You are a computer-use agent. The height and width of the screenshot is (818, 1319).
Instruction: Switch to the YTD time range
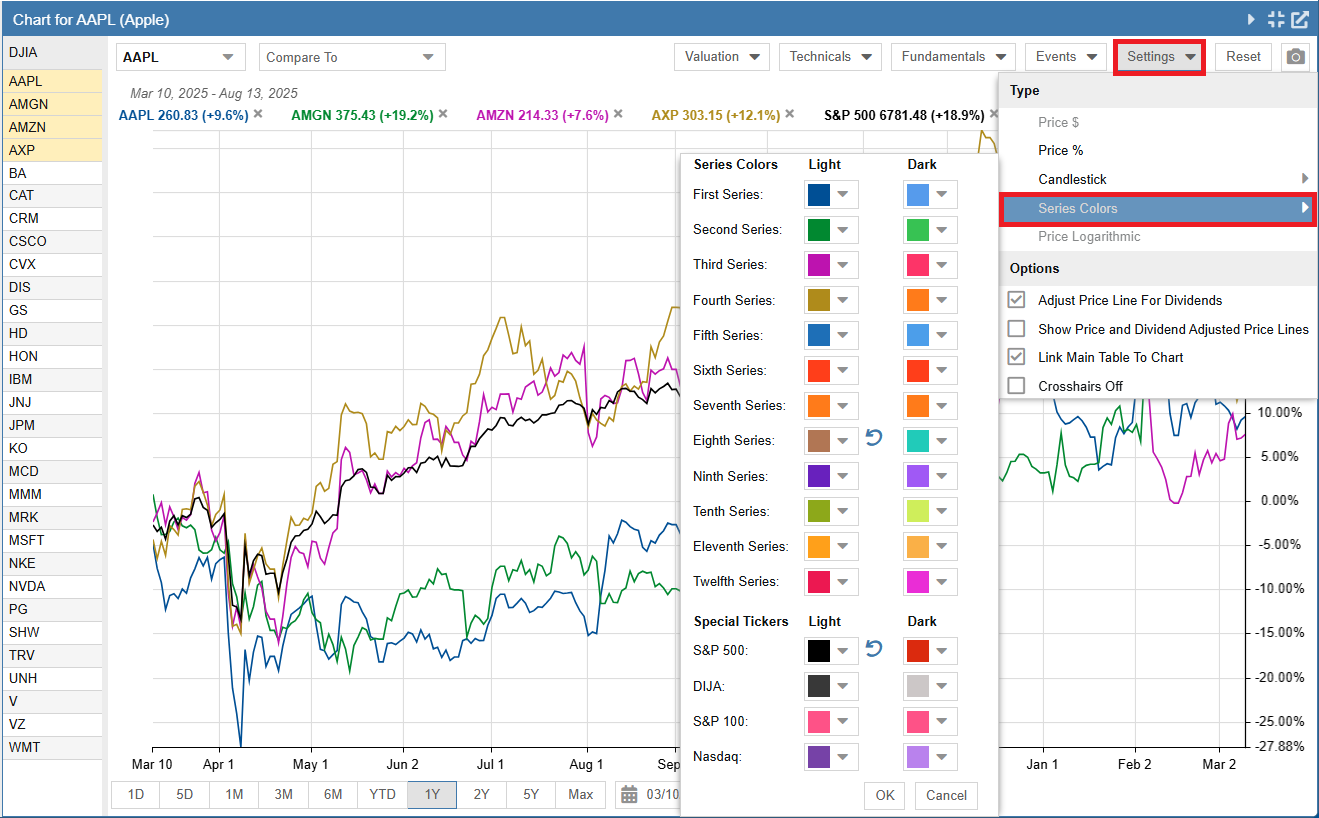click(x=383, y=795)
